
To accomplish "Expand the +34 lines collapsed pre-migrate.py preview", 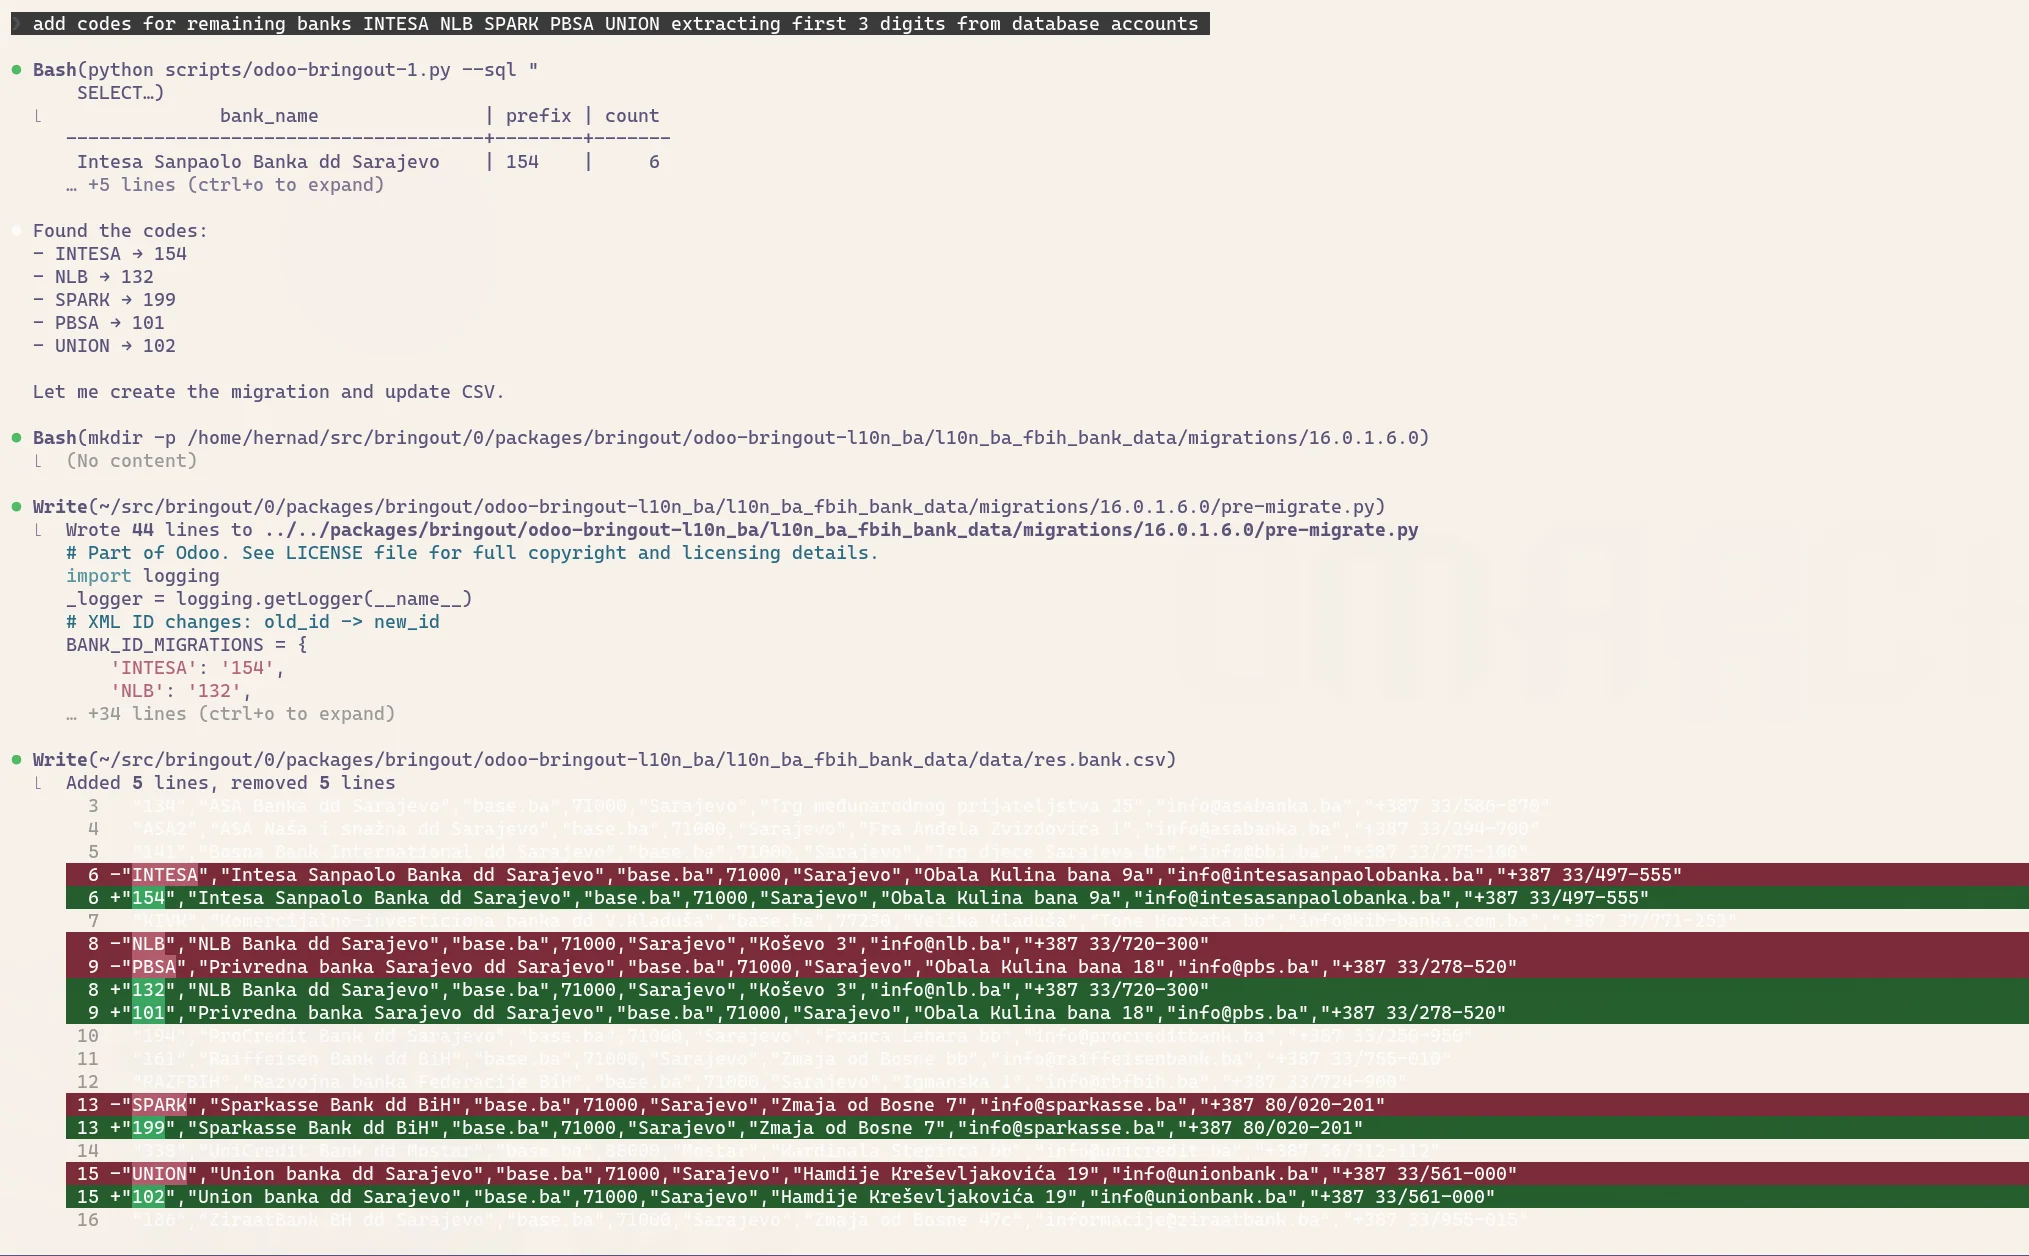I will coord(230,714).
